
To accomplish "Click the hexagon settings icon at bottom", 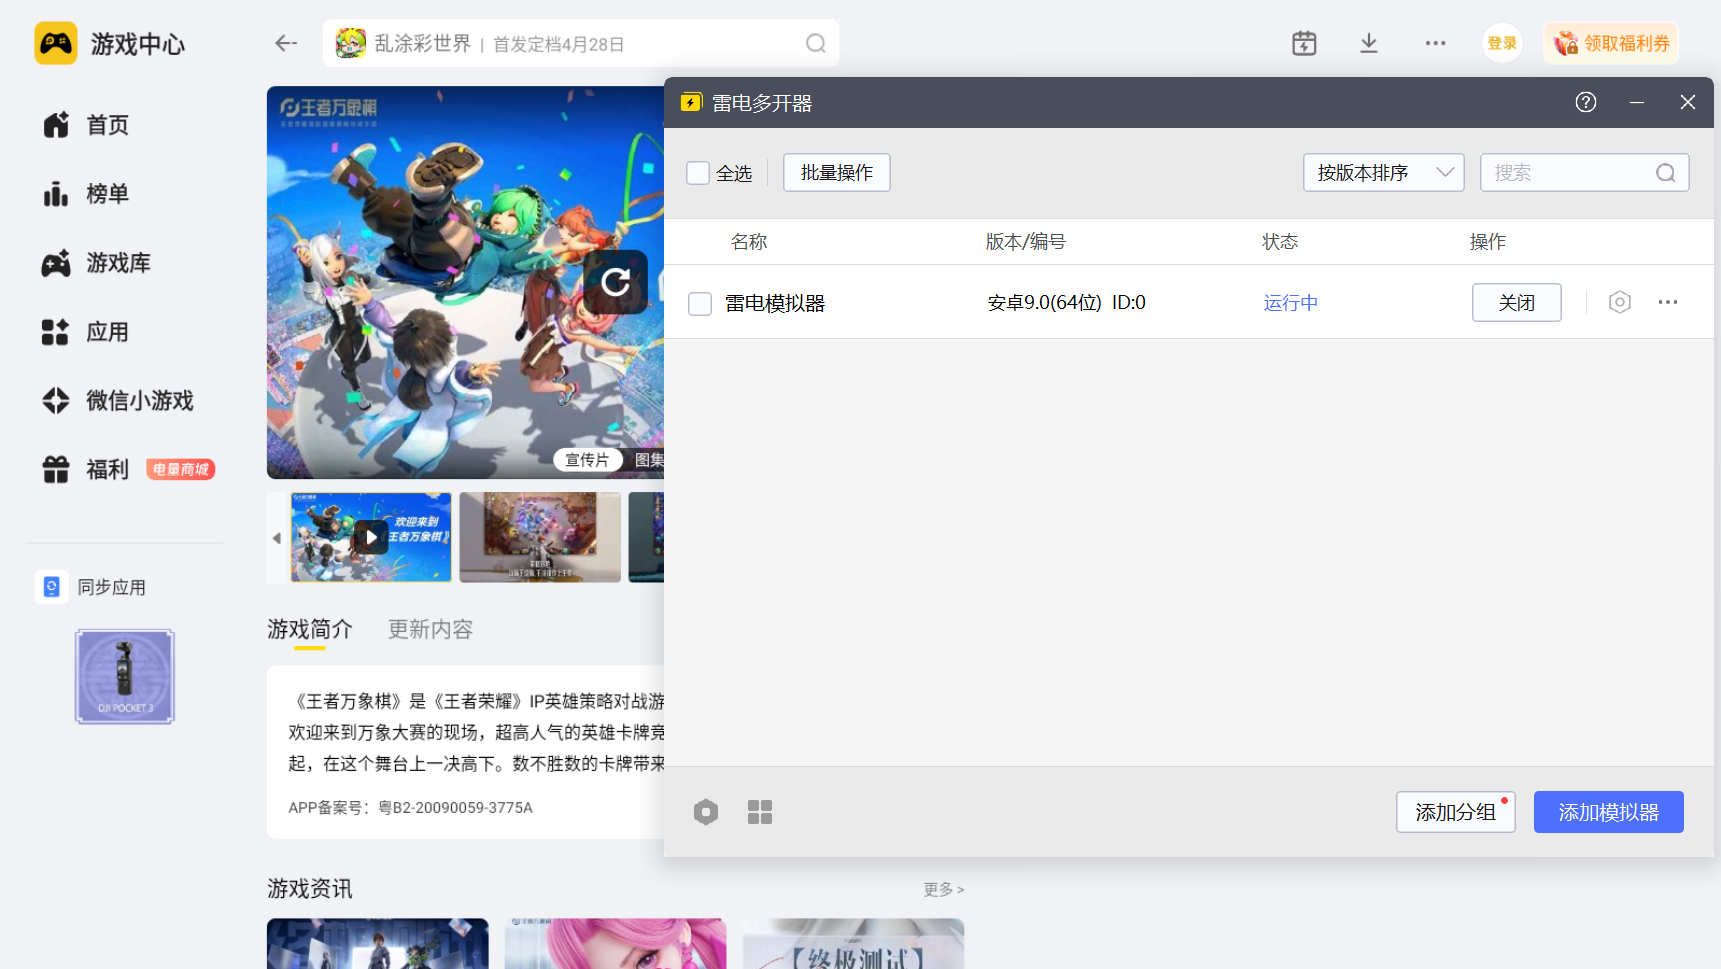I will [x=705, y=812].
